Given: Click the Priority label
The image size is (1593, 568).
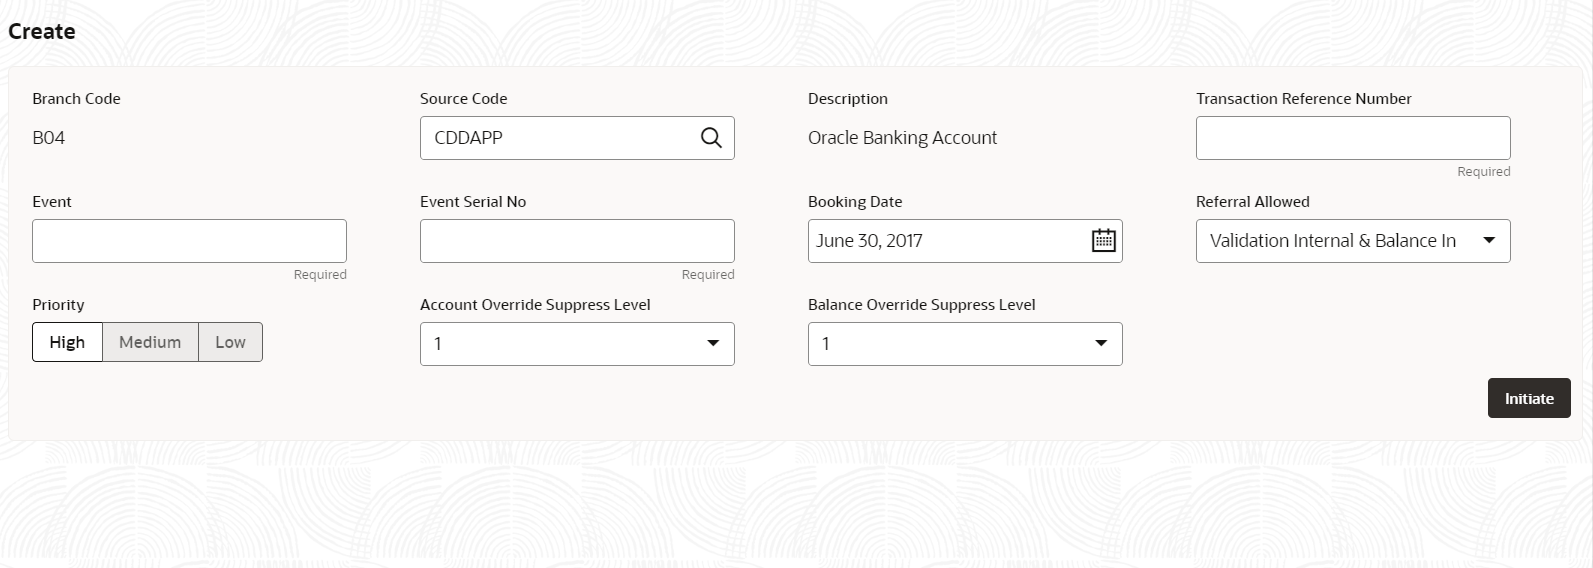Looking at the screenshot, I should 58,305.
